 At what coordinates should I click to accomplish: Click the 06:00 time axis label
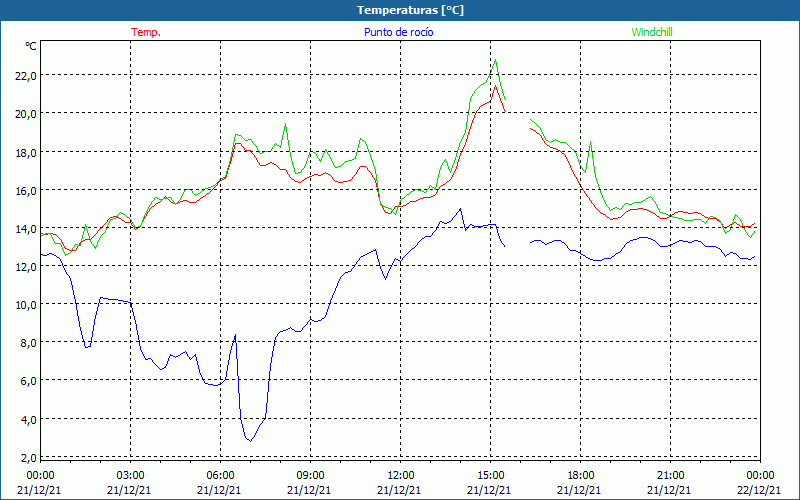[x=220, y=475]
